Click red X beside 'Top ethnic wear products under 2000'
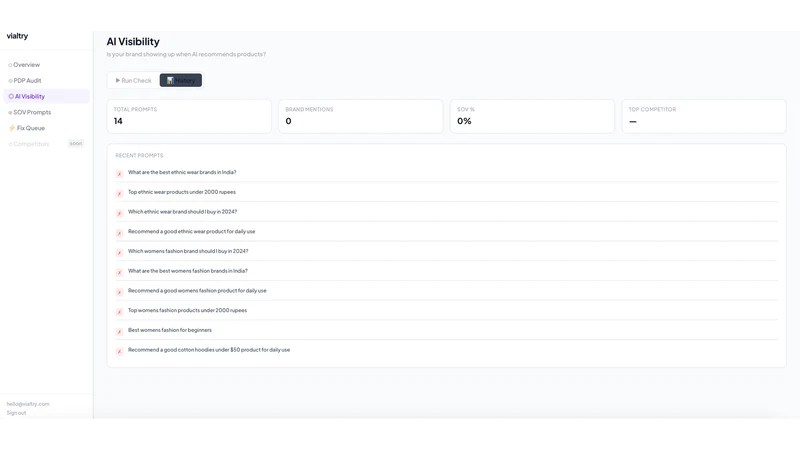This screenshot has height=450, width=800. [119, 193]
